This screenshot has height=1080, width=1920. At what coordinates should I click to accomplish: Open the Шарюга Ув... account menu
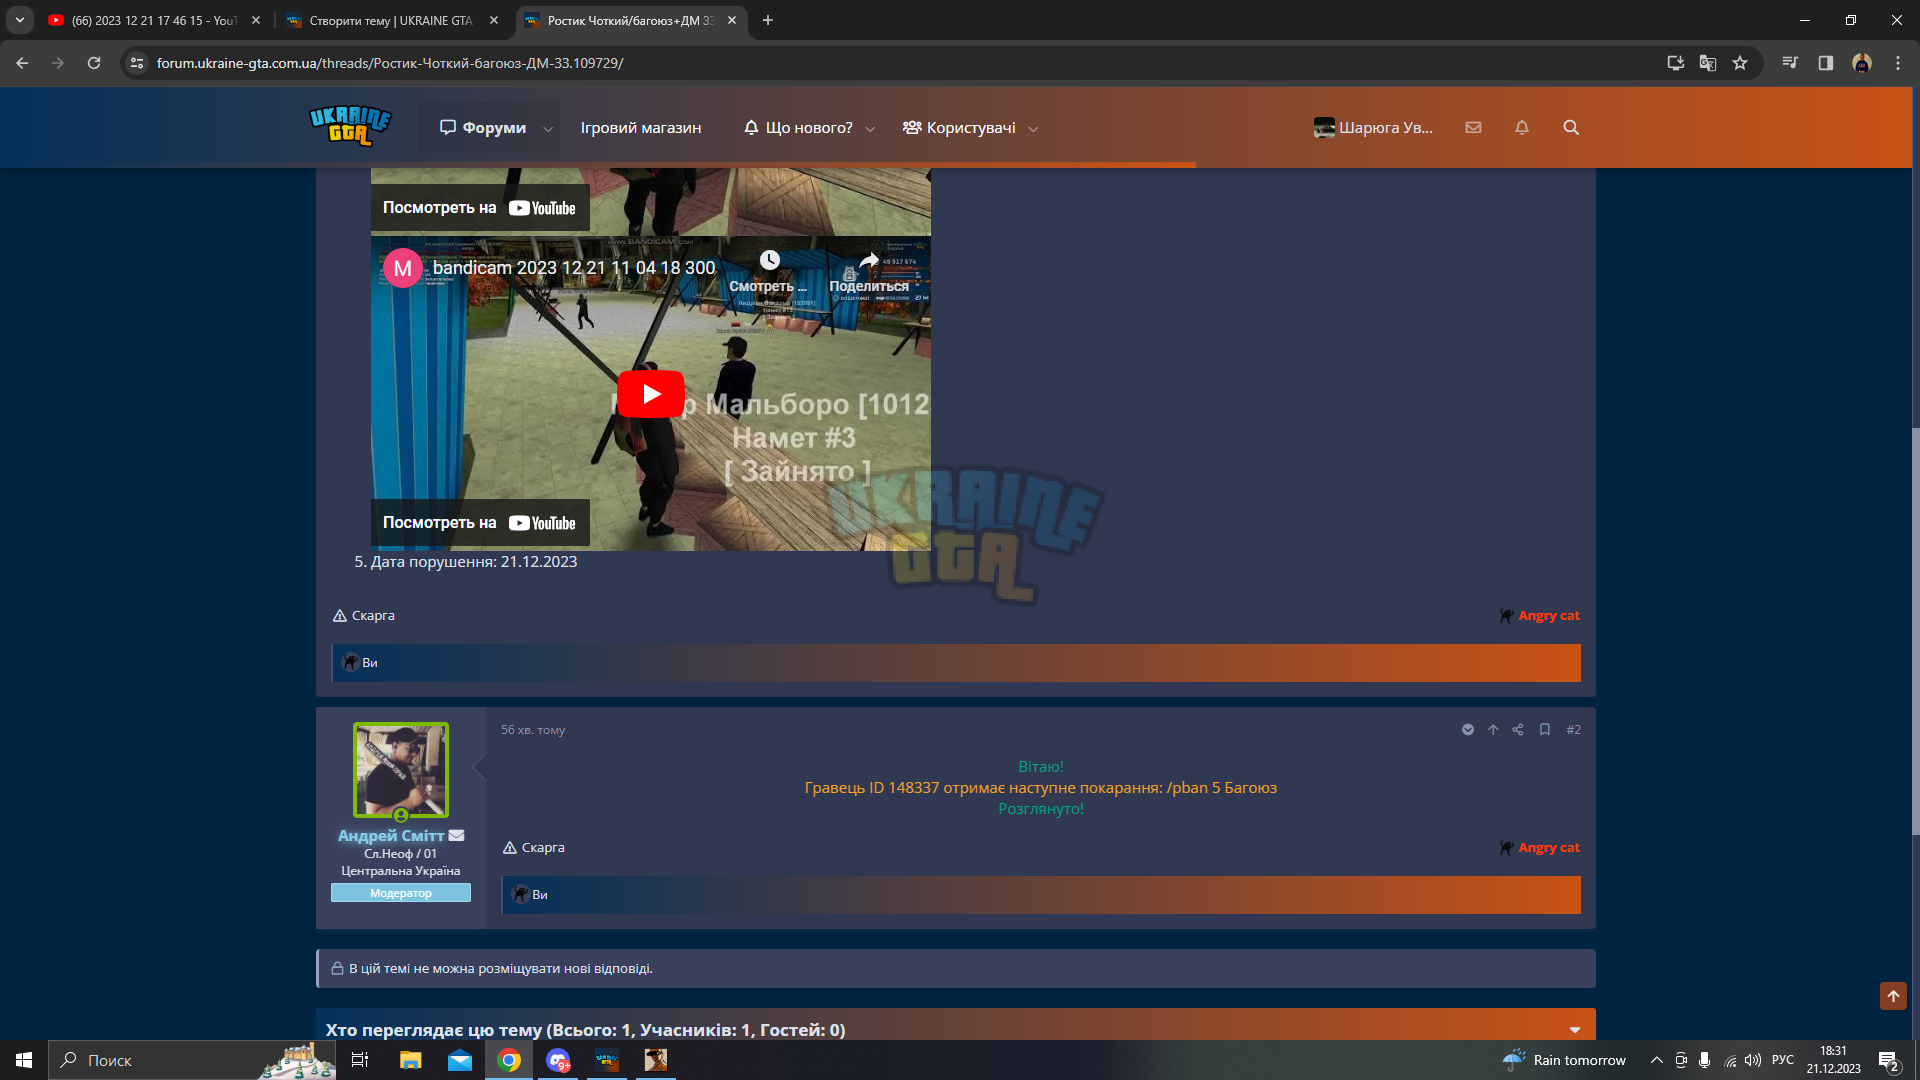1373,128
